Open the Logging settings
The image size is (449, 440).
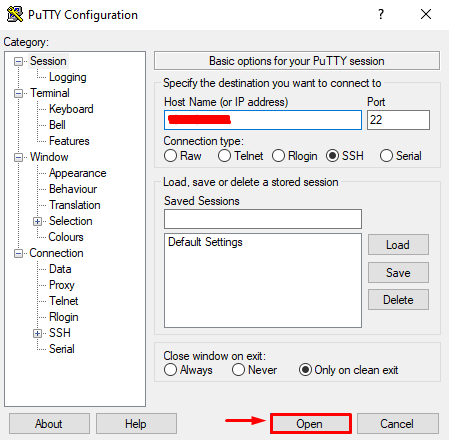coord(68,77)
